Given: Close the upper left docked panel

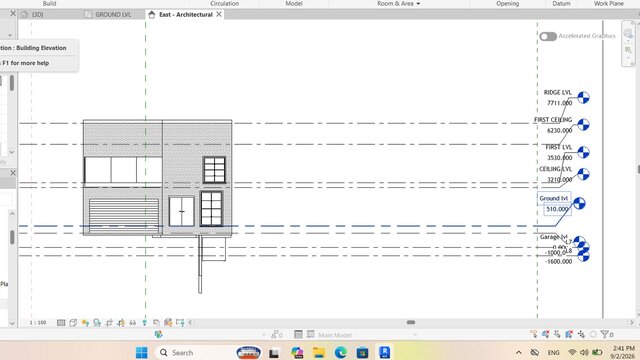Looking at the screenshot, I should click(x=13, y=13).
